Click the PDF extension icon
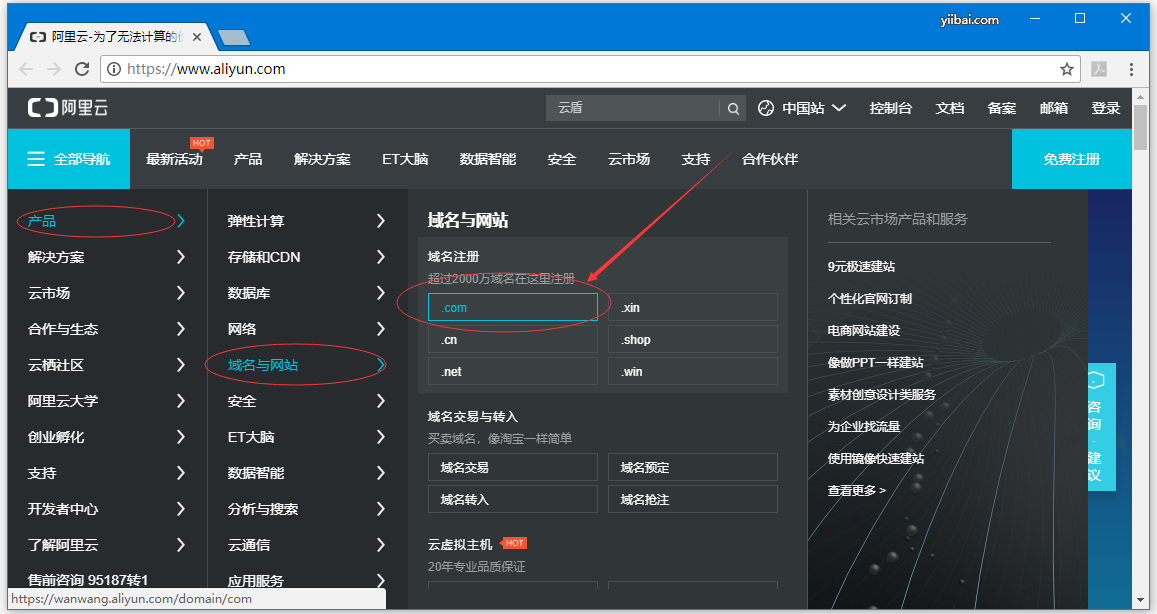This screenshot has height=614, width=1157. [1098, 69]
